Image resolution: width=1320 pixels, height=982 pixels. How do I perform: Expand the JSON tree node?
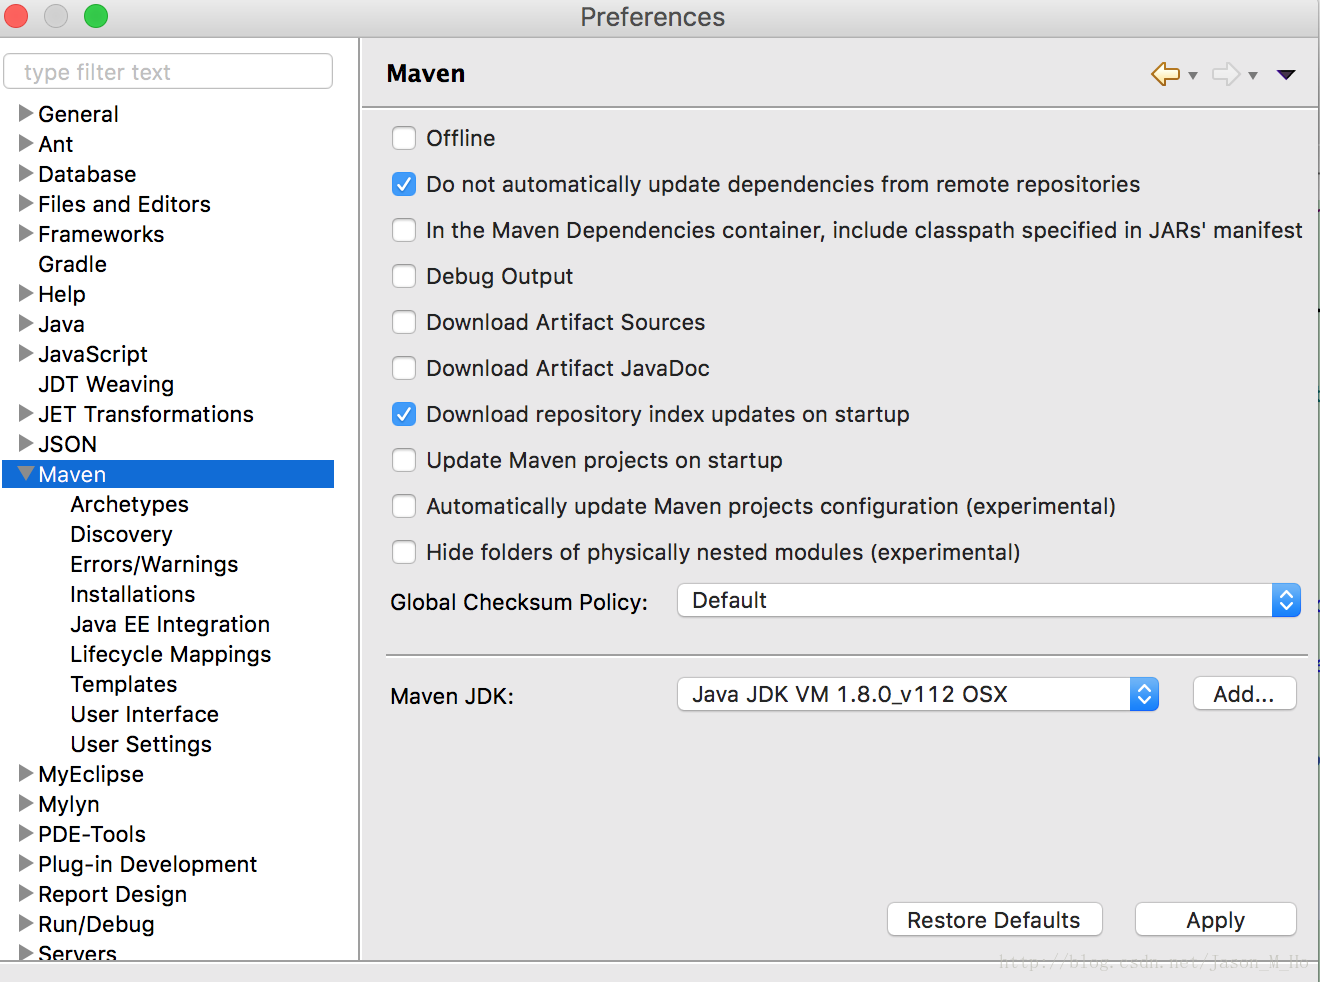[x=26, y=443]
